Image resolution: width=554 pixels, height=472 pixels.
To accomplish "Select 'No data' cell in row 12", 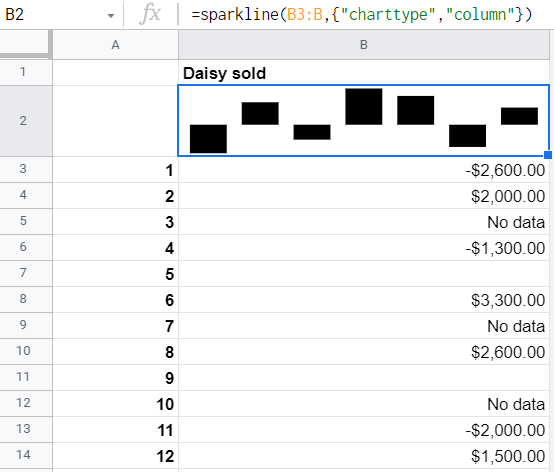I will pos(364,403).
